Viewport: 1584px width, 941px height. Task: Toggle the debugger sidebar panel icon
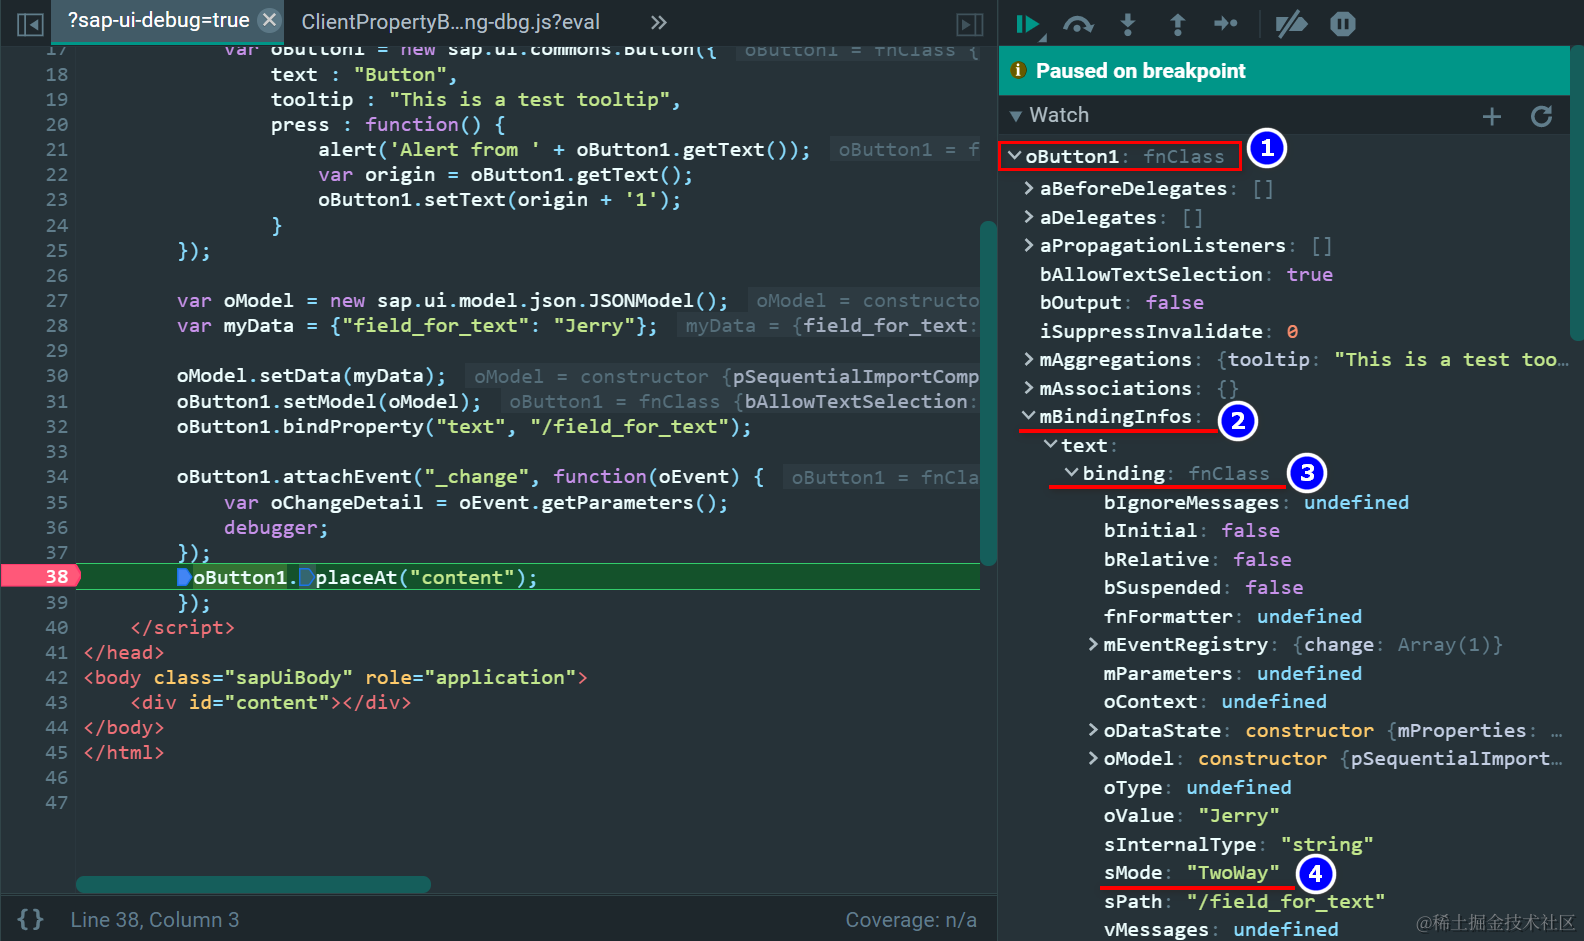point(970,24)
